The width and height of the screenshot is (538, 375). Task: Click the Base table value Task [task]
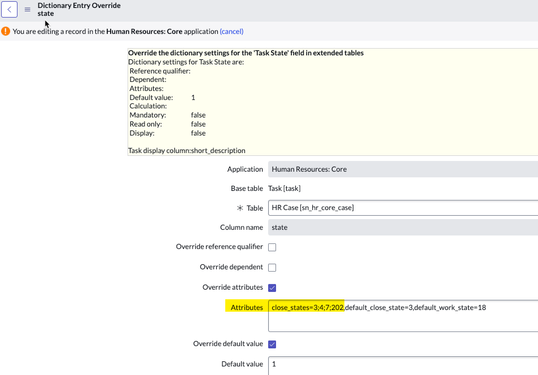[x=284, y=188]
